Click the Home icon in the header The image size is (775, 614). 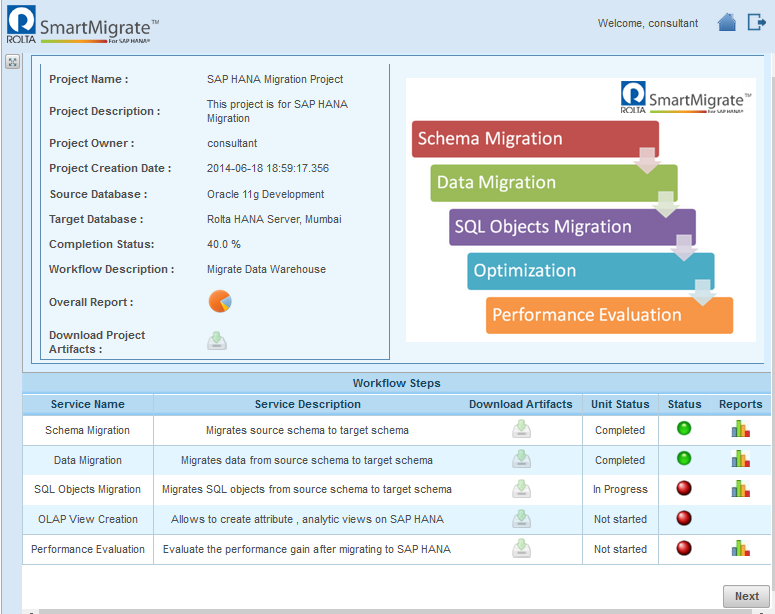(727, 22)
